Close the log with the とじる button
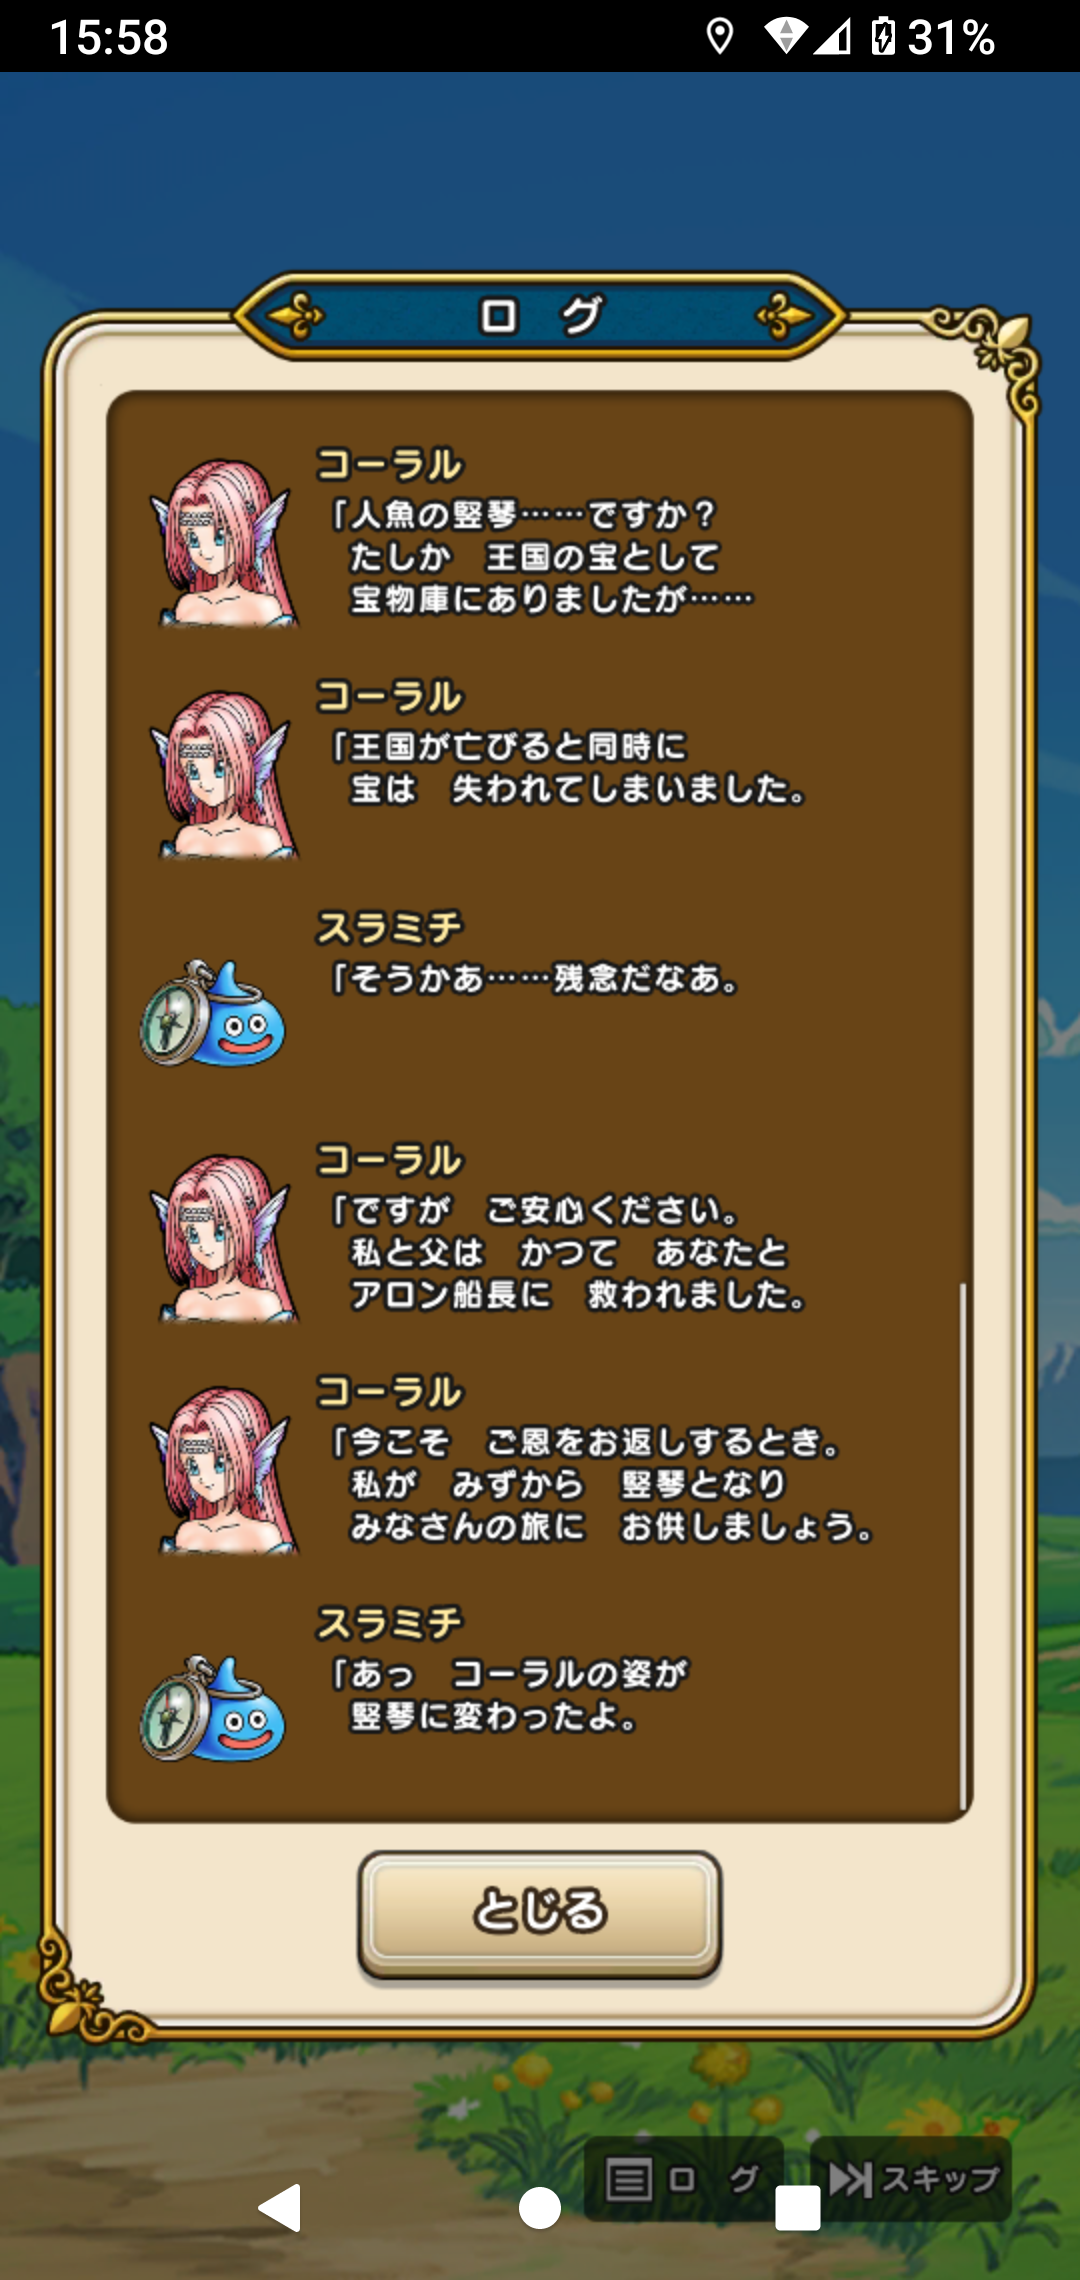 point(540,1913)
